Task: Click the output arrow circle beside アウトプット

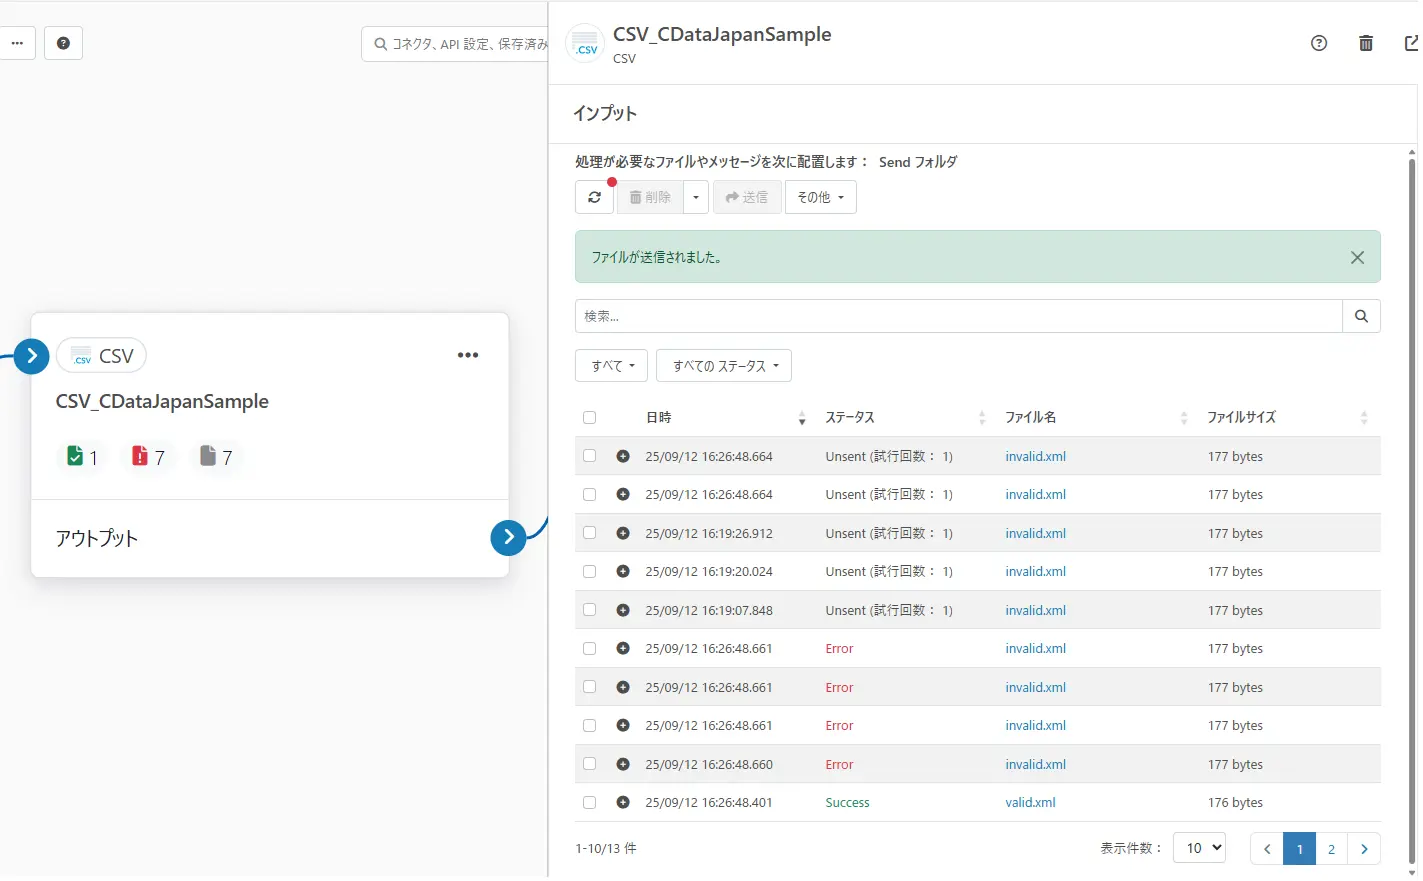Action: pyautogui.click(x=509, y=537)
